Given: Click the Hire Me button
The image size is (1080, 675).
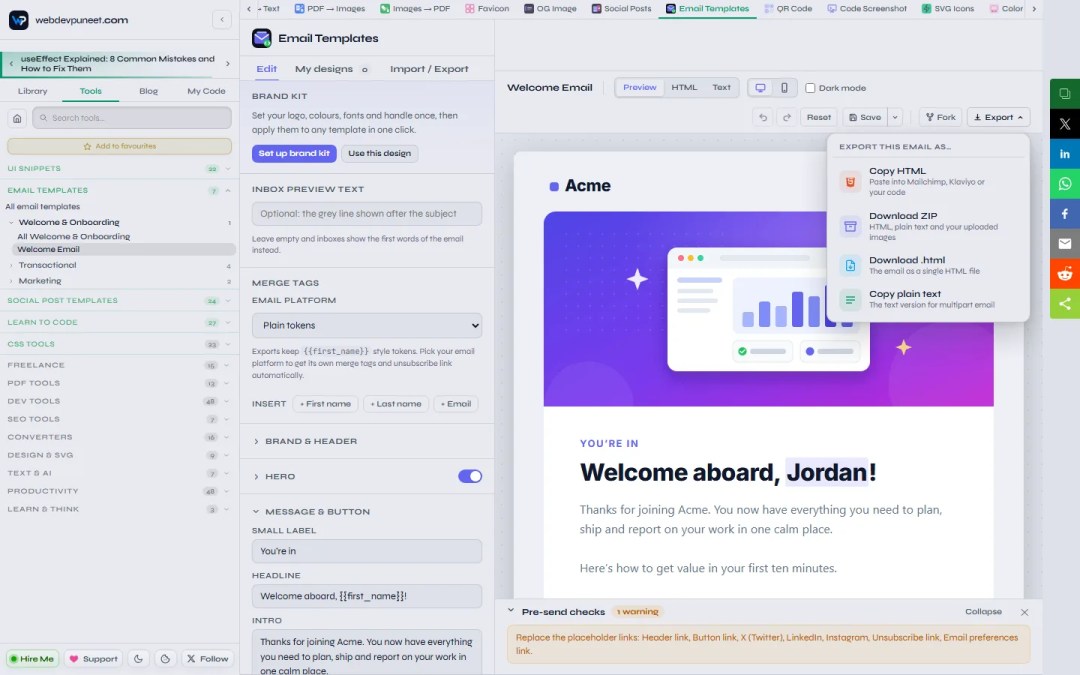Looking at the screenshot, I should tap(32, 658).
